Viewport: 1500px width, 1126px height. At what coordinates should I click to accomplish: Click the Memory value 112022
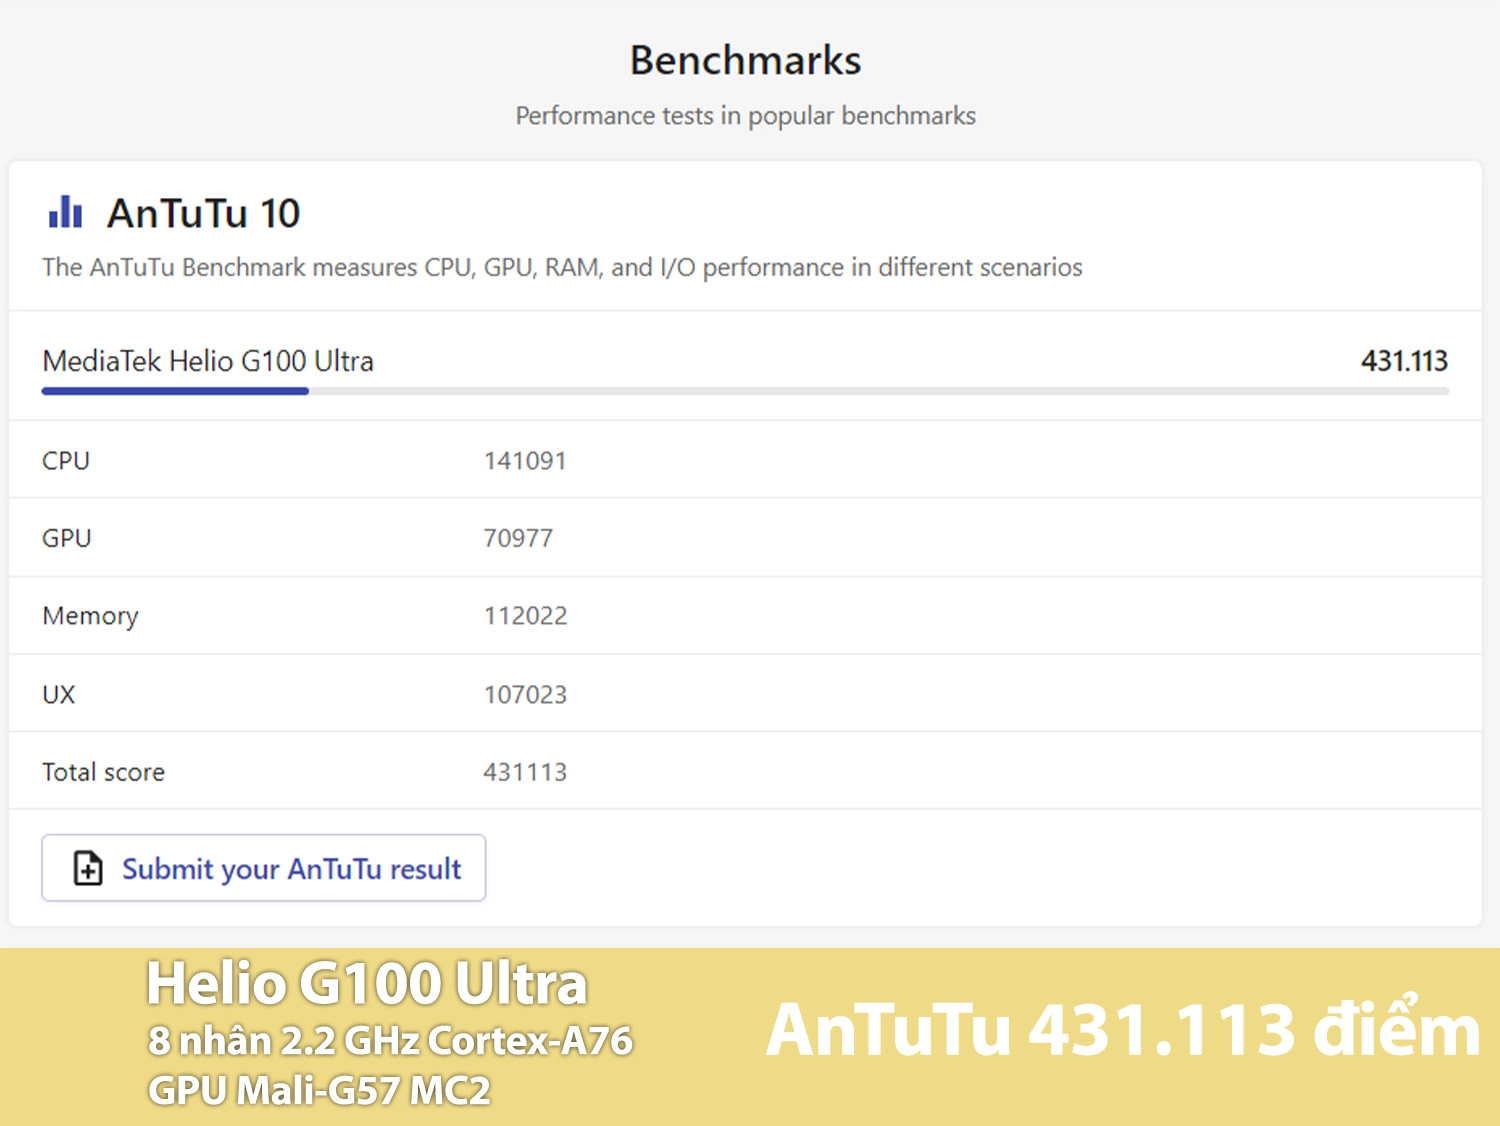[525, 616]
